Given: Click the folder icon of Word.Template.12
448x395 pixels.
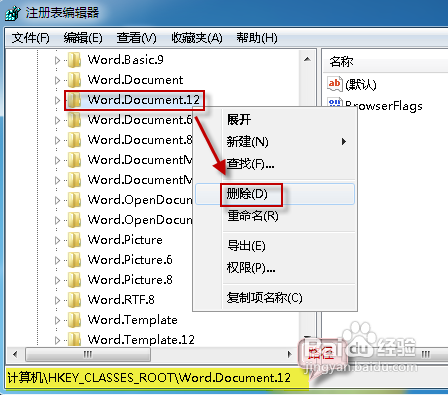Looking at the screenshot, I should click(x=74, y=340).
